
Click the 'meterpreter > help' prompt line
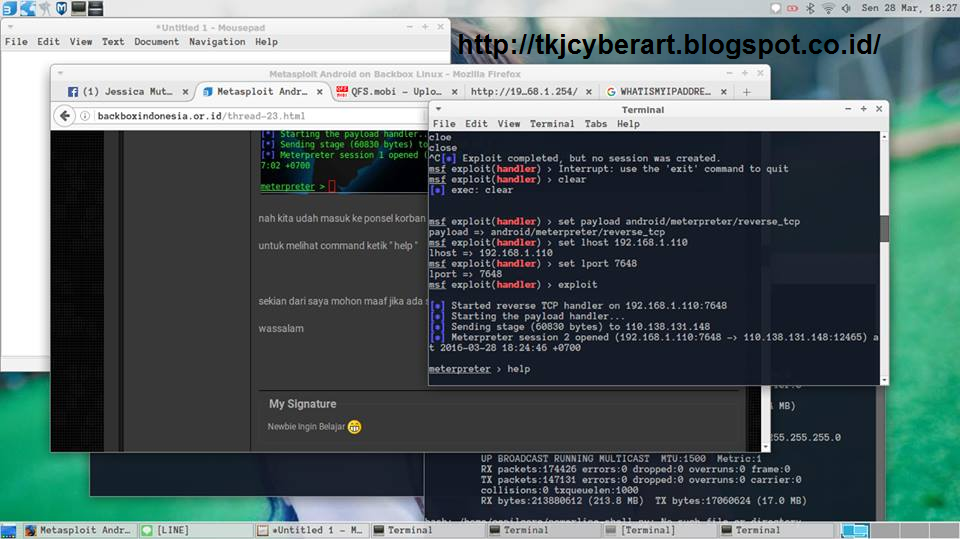(479, 369)
